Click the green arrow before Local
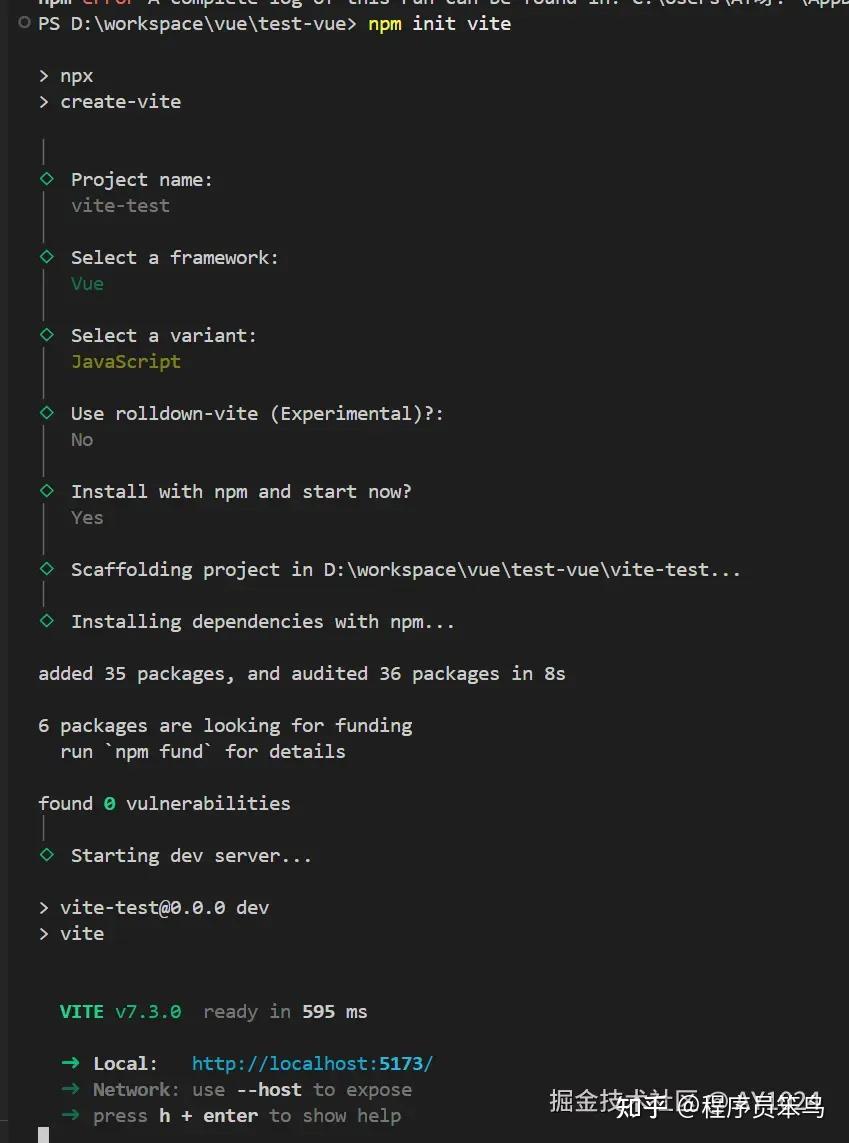This screenshot has width=849, height=1143. pyautogui.click(x=71, y=1064)
